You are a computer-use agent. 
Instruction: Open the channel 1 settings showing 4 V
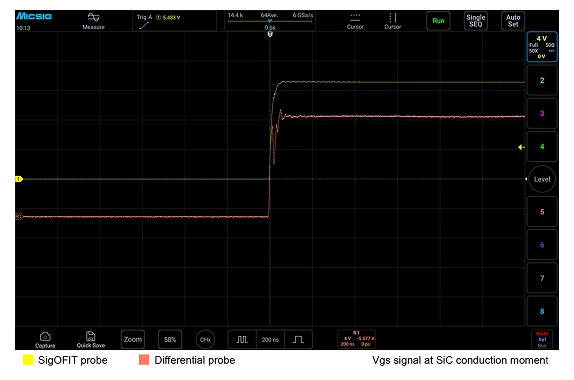tap(542, 47)
